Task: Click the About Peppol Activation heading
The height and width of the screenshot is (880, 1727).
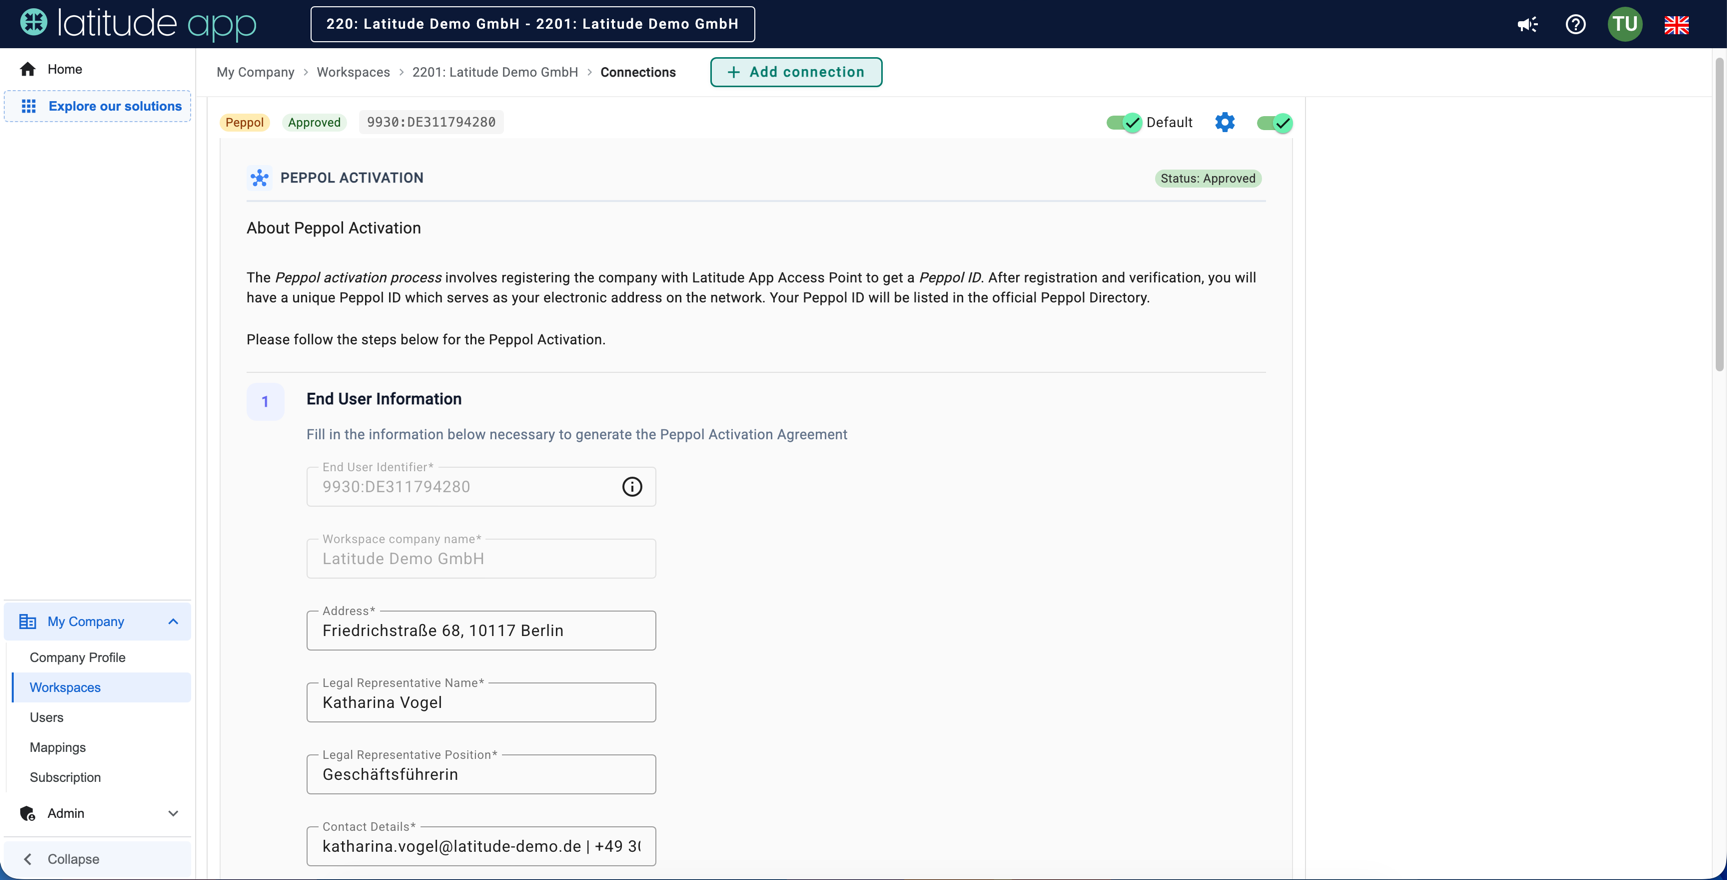Action: [x=334, y=228]
